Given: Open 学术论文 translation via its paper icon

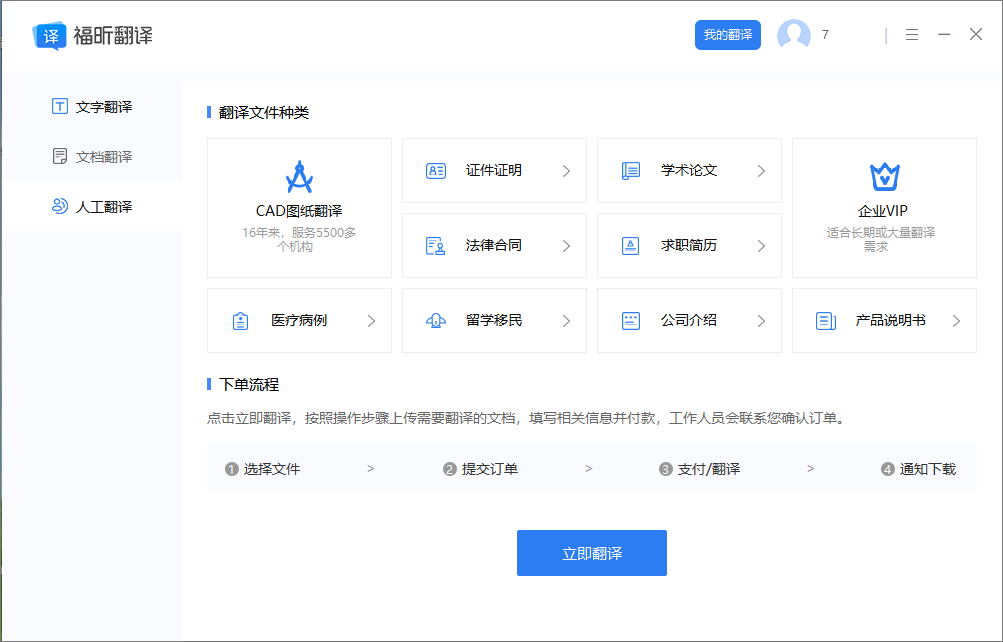Looking at the screenshot, I should [x=628, y=170].
